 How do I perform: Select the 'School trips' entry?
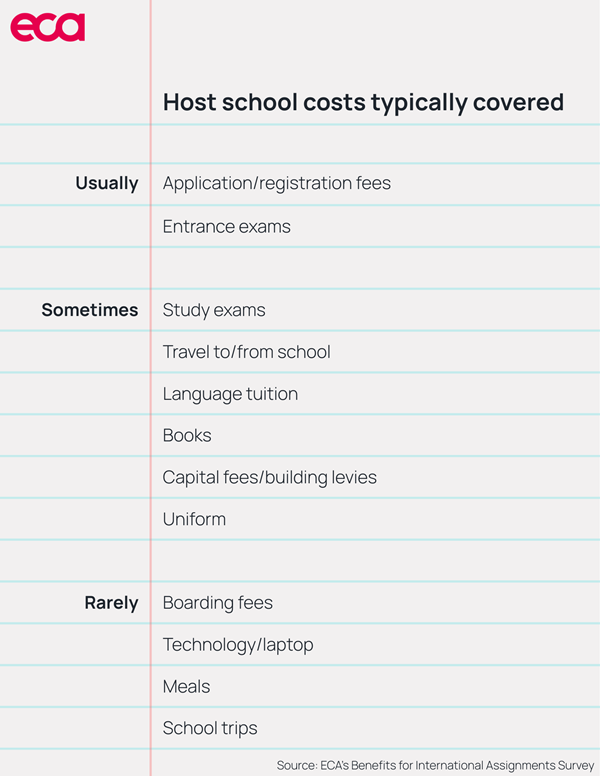tap(210, 729)
